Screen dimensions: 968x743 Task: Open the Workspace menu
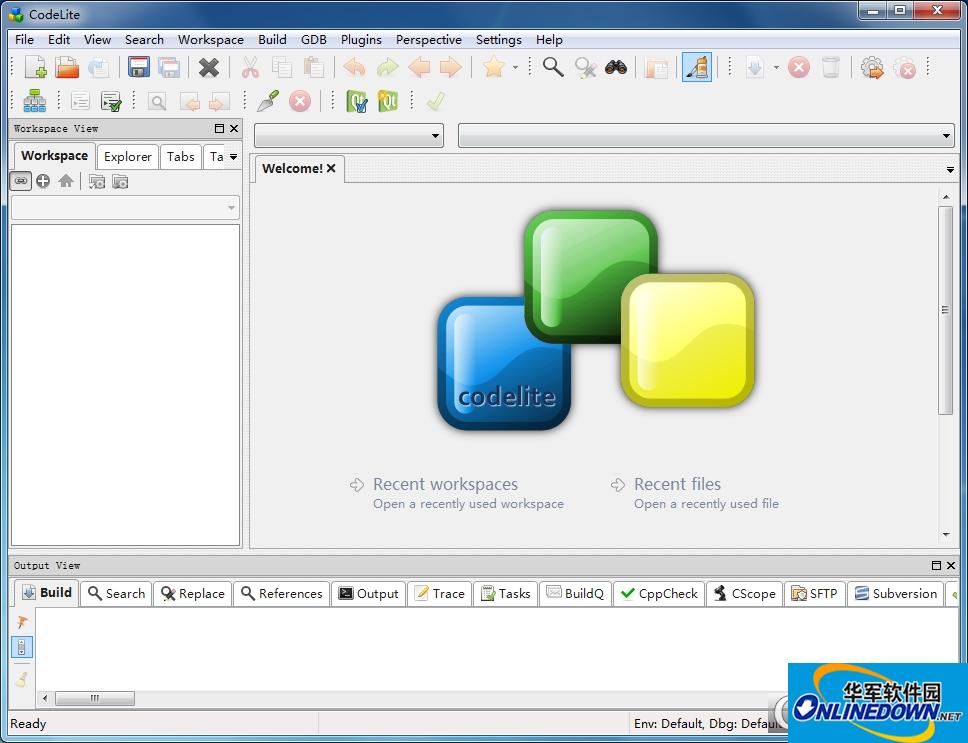click(x=211, y=39)
